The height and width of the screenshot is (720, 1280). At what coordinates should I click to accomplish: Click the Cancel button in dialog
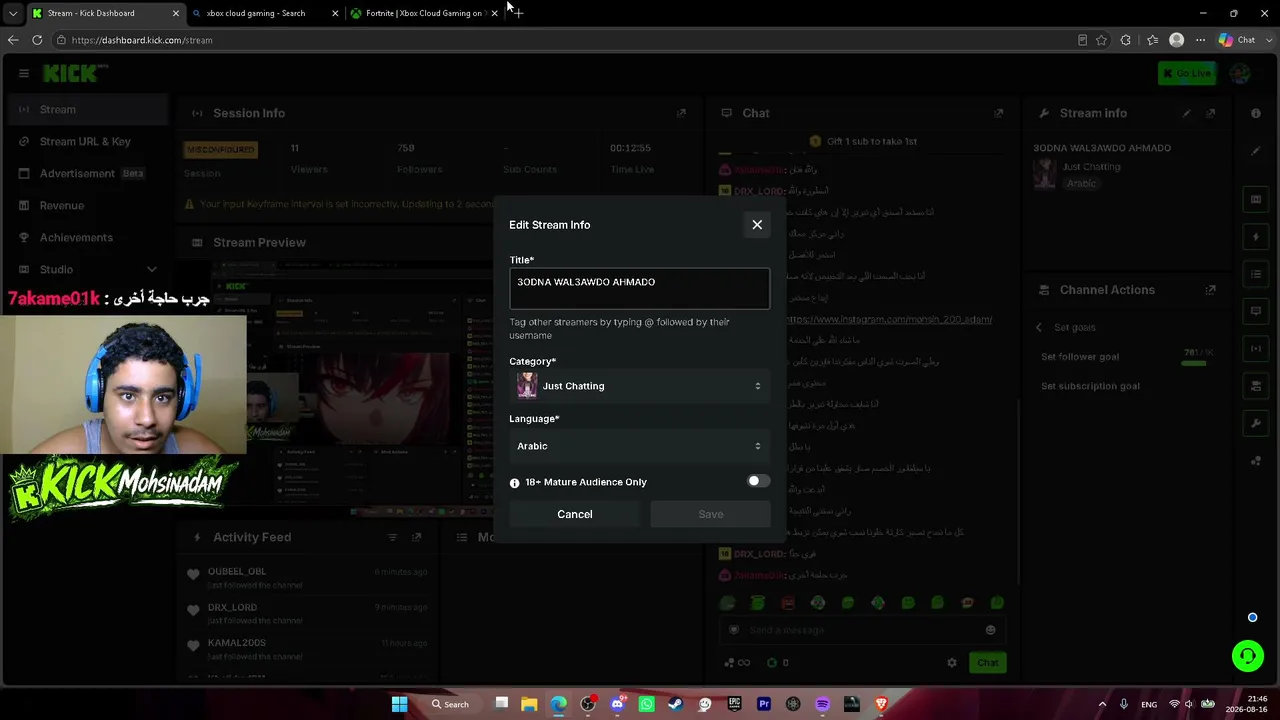point(575,514)
